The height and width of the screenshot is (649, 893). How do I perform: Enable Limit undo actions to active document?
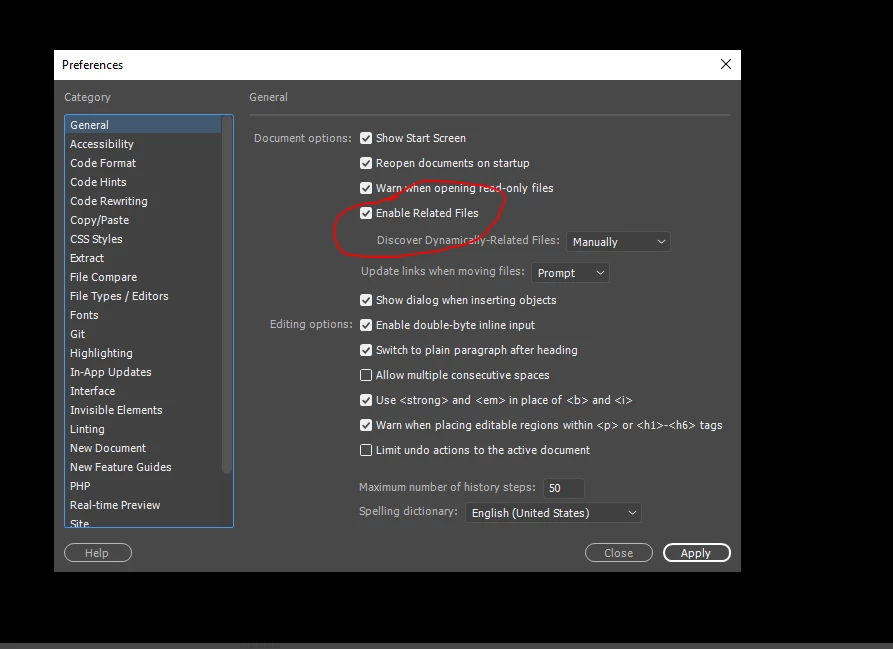(x=366, y=450)
